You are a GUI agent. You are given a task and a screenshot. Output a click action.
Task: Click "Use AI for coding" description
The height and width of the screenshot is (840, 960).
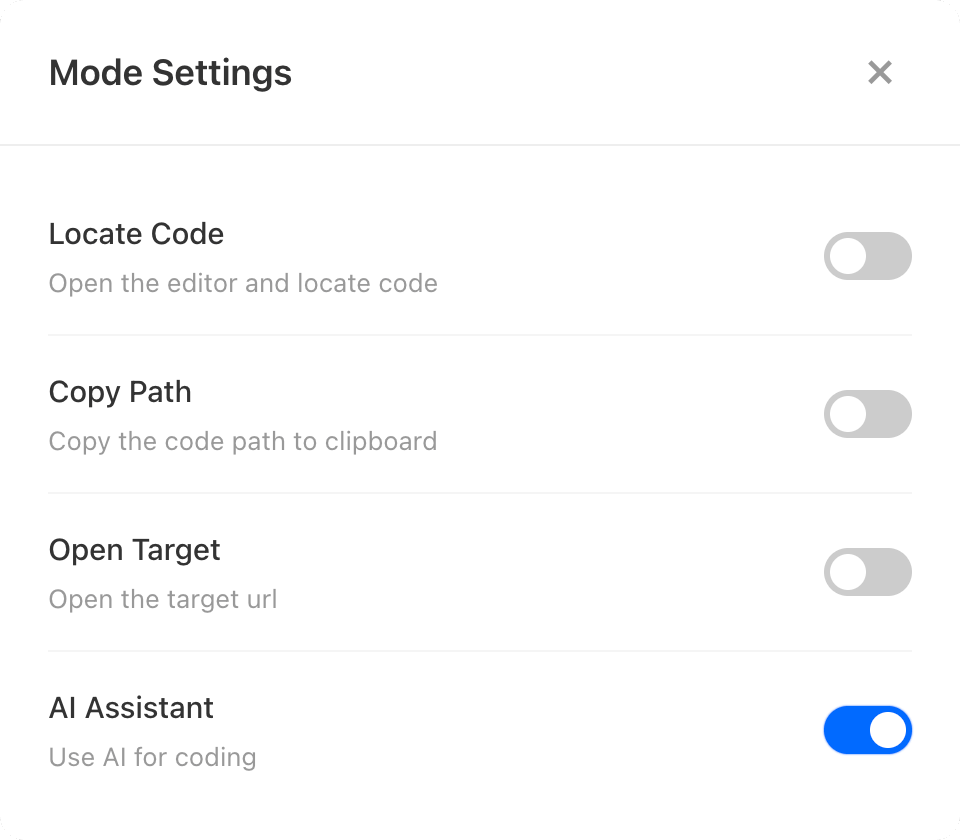coord(152,758)
